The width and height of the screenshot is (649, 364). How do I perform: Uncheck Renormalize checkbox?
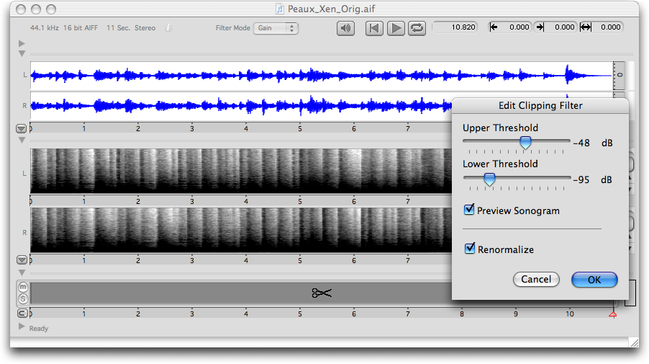pos(469,248)
